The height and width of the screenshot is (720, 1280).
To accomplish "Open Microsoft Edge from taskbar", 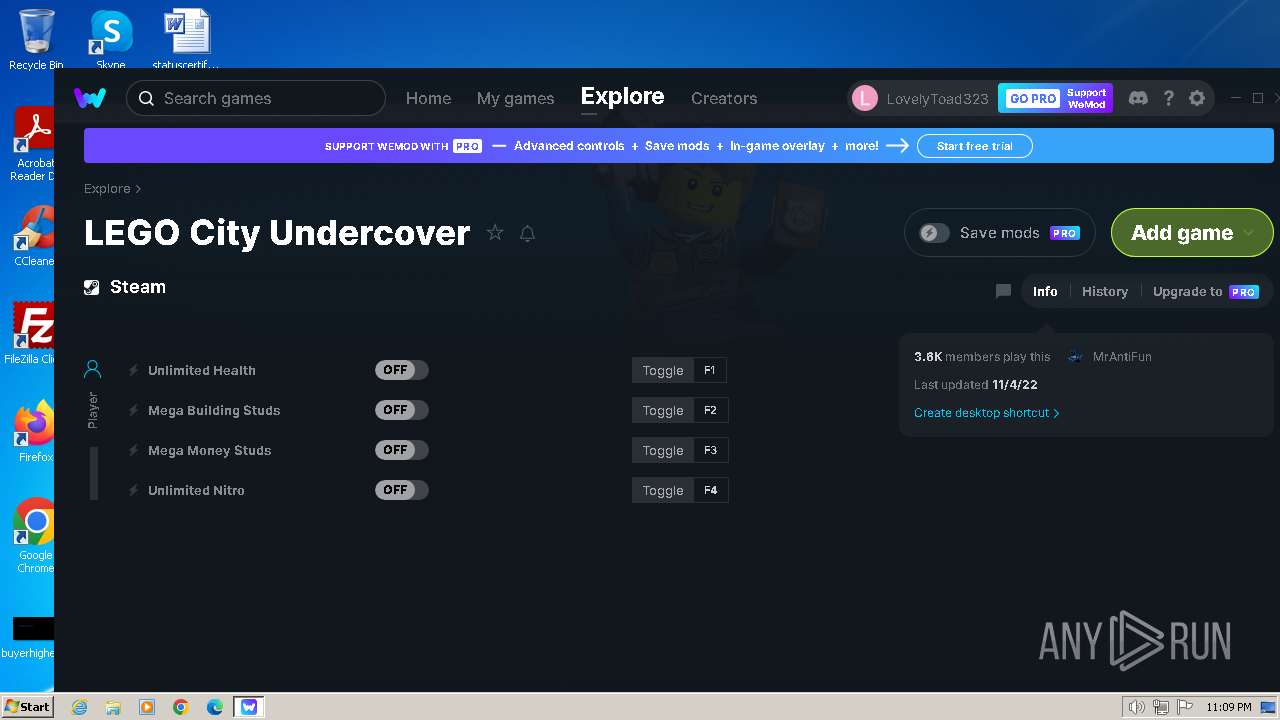I will 215,707.
